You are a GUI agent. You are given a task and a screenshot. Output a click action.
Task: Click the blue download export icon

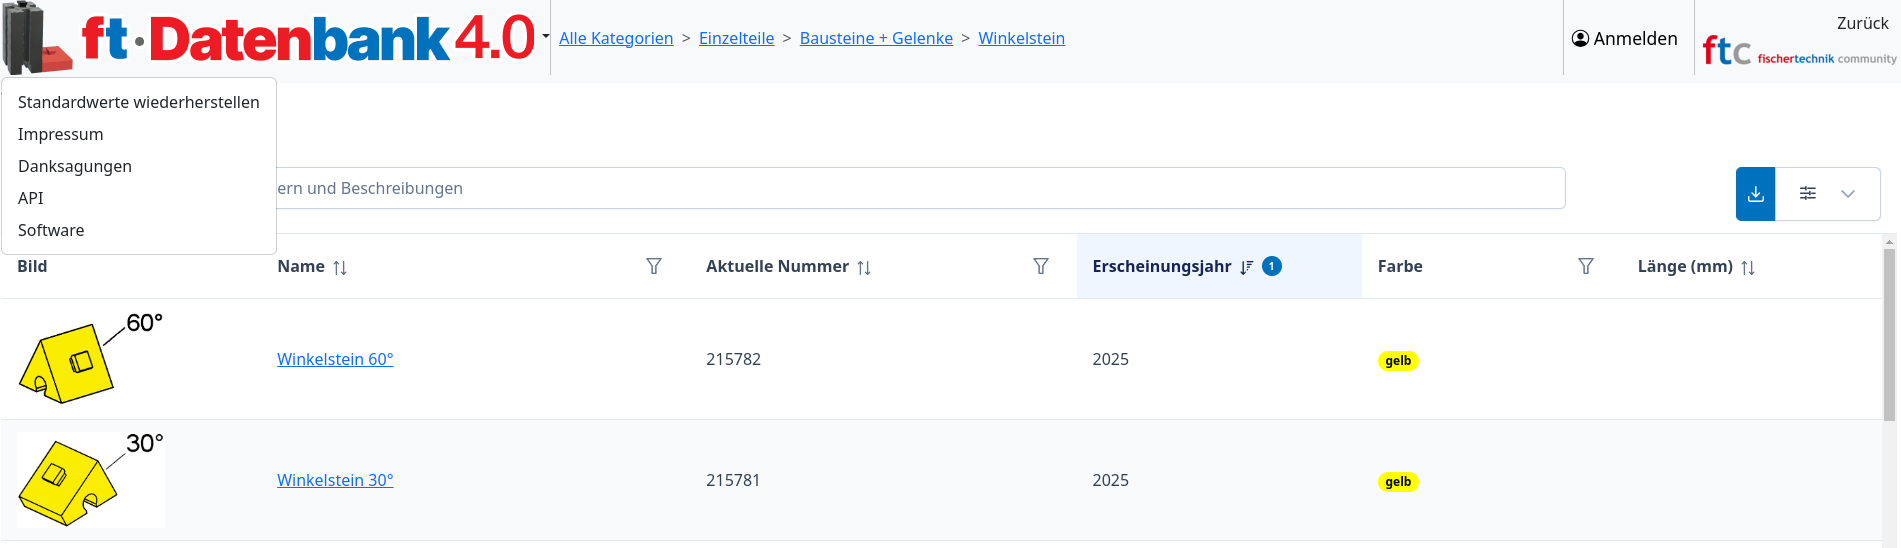[x=1755, y=194]
